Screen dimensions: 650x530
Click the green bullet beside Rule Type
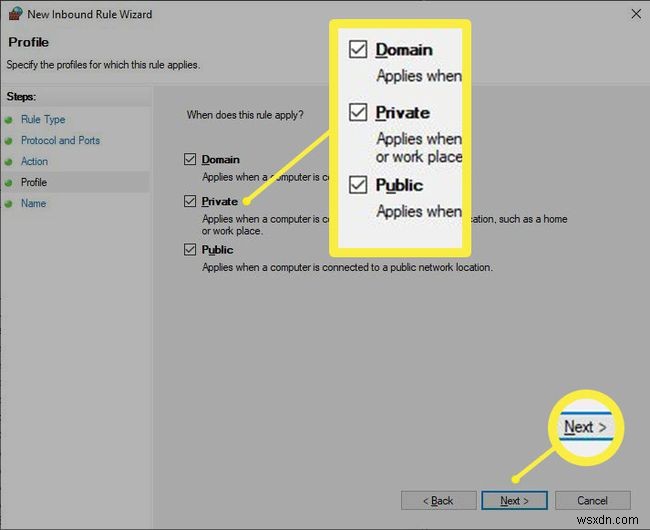[9, 120]
